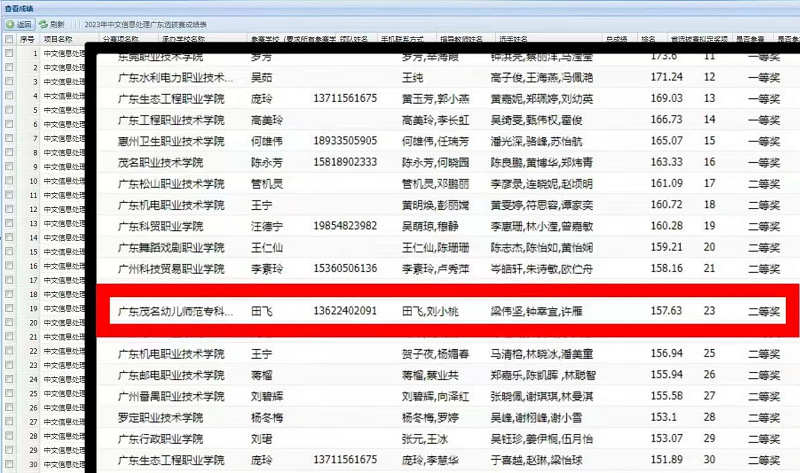Check the checkbox for row 28
This screenshot has width=800, height=473.
click(9, 436)
